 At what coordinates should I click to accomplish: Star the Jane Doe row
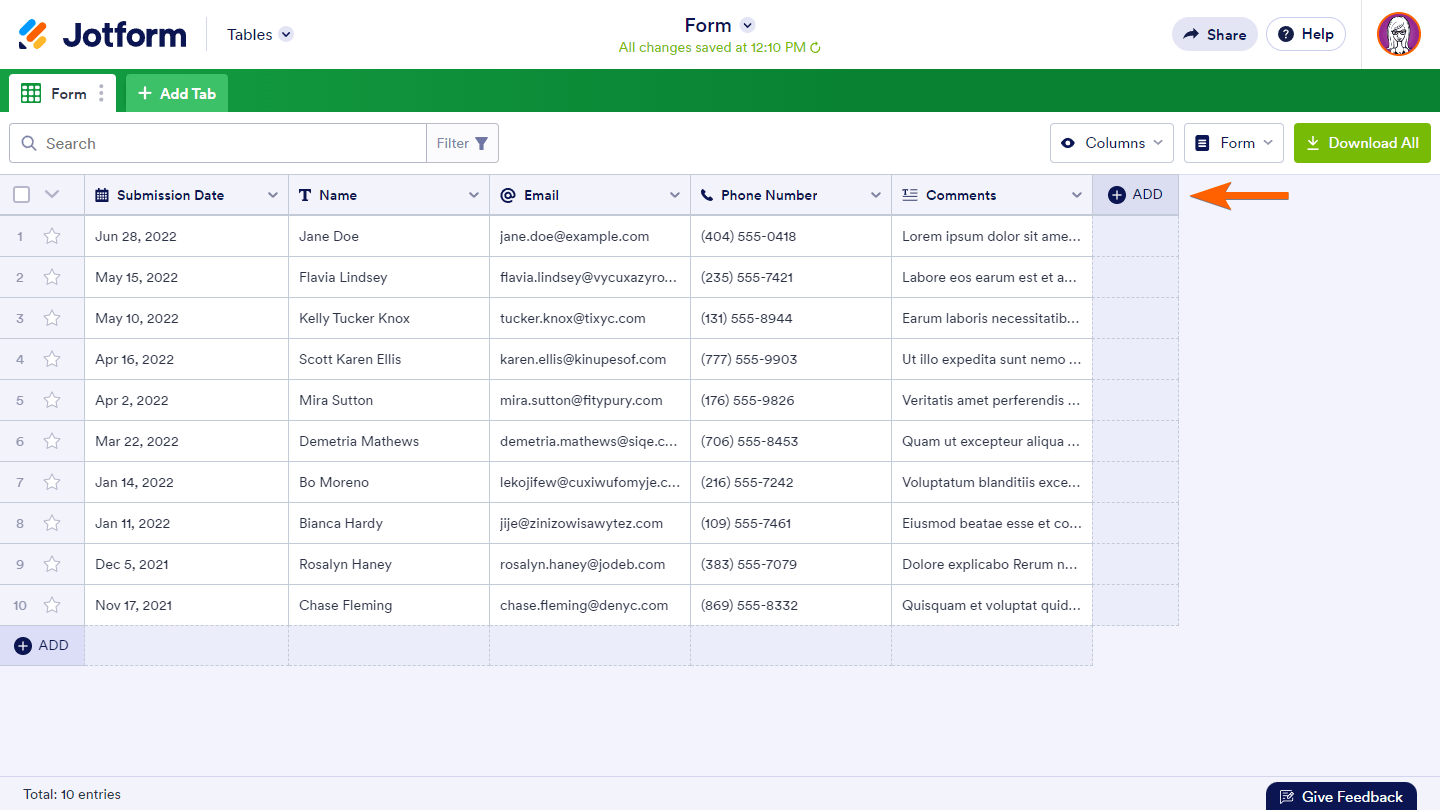(x=52, y=235)
